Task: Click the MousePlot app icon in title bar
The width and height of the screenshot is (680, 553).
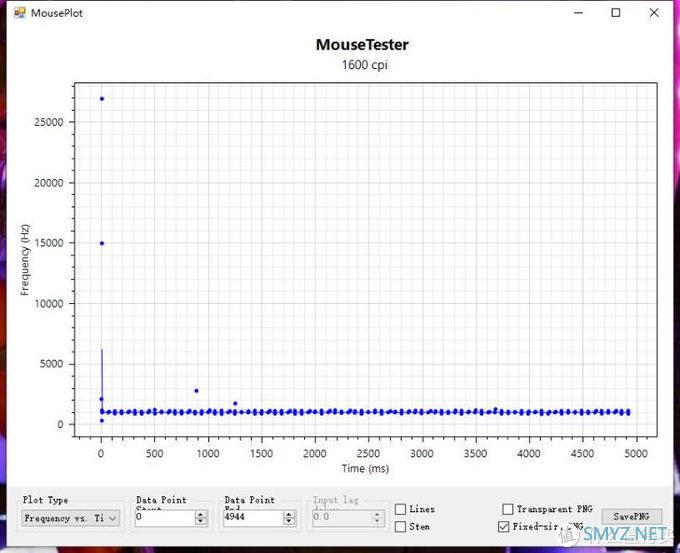Action: (20, 13)
